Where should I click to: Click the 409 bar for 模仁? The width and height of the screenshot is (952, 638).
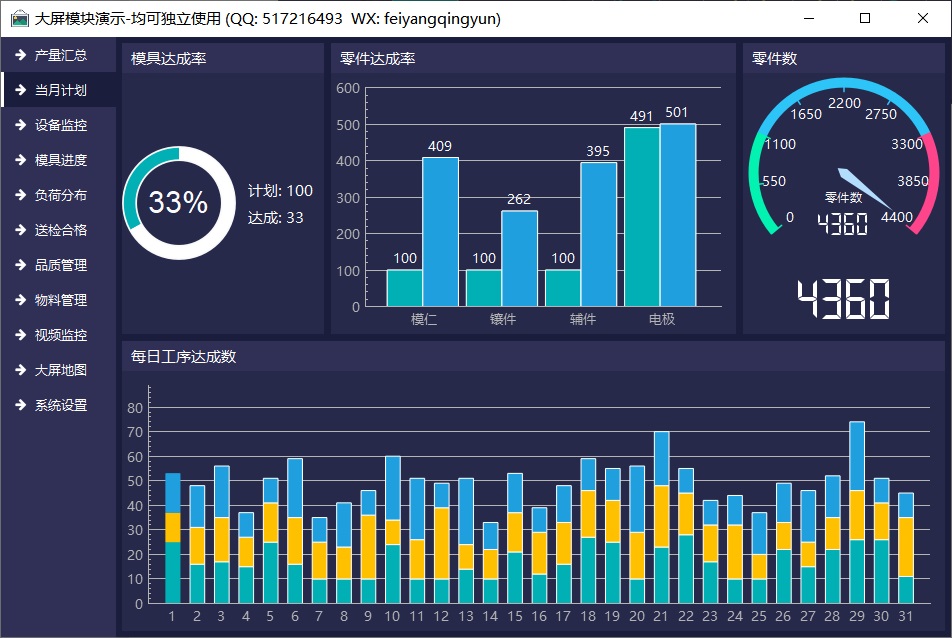coord(440,231)
